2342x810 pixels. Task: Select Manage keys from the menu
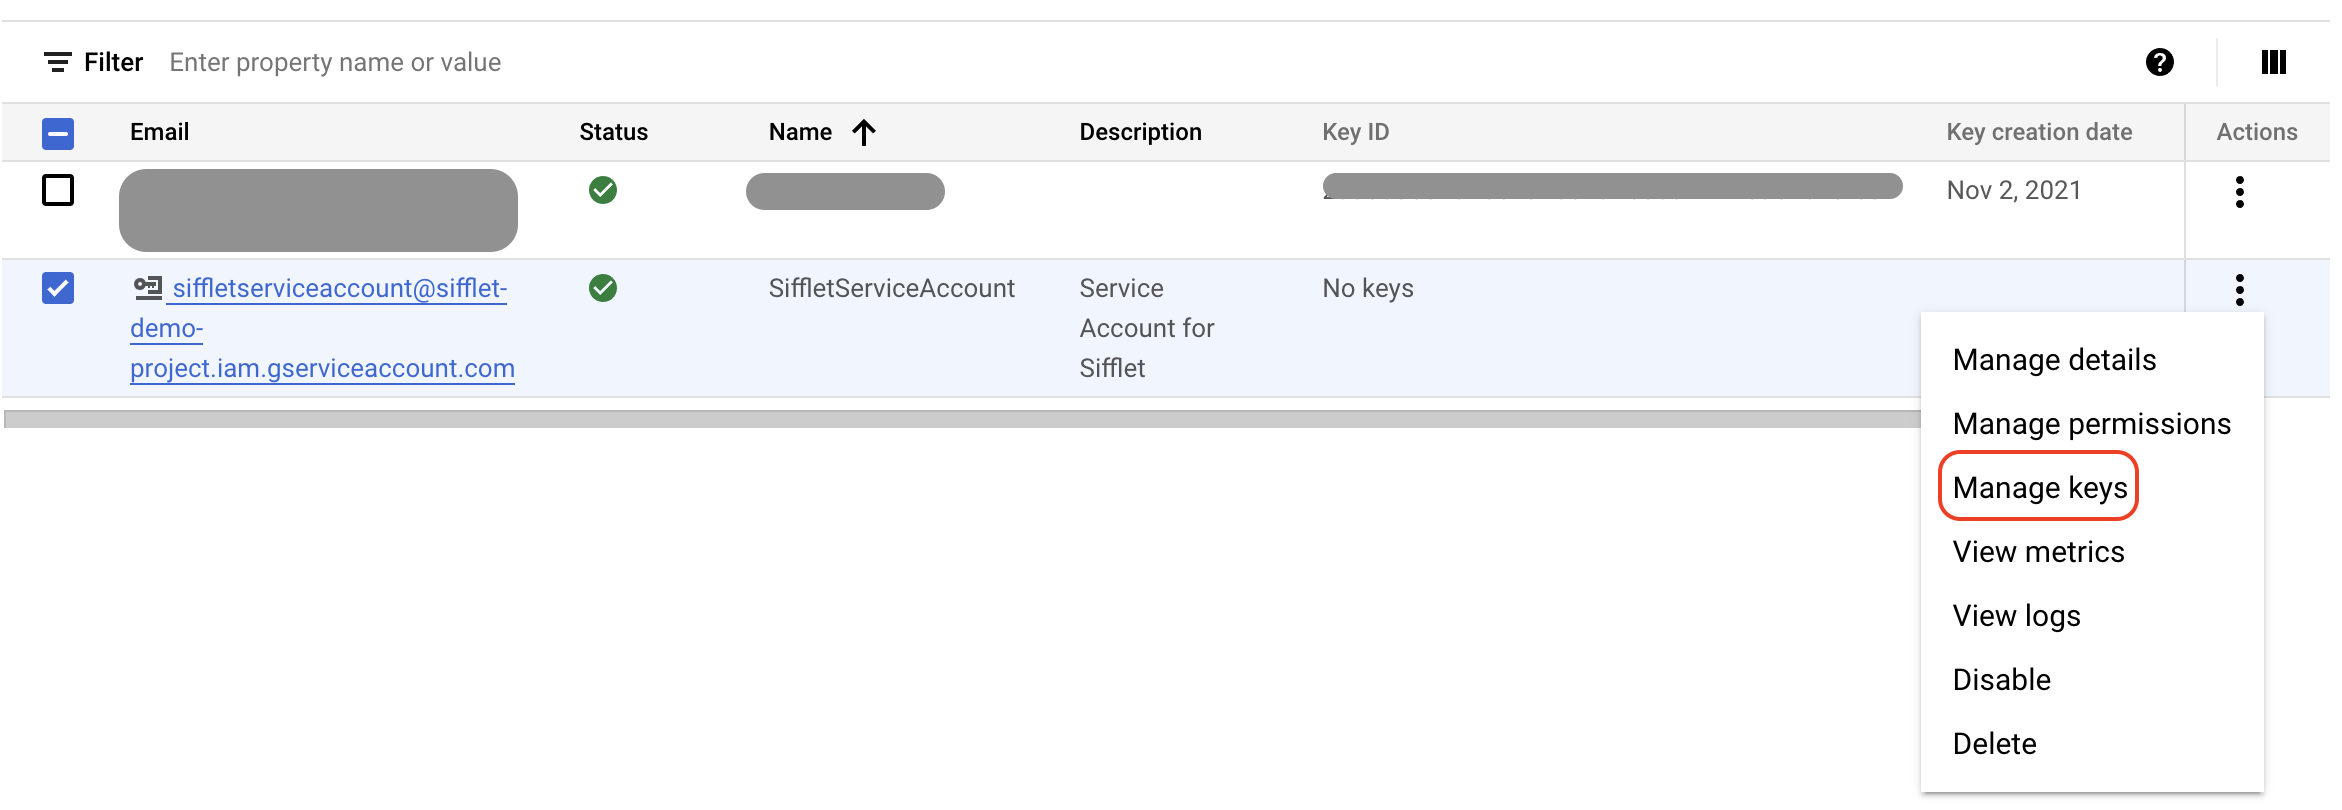(2039, 488)
